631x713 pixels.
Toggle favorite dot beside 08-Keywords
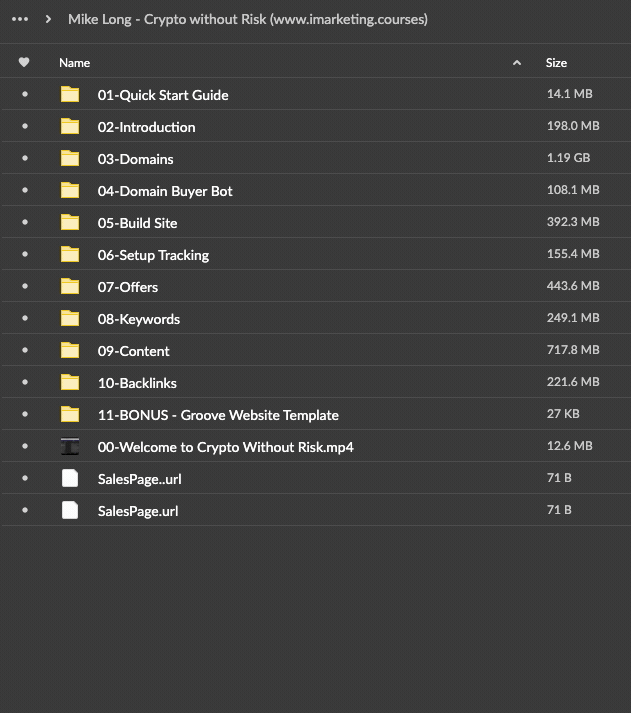[25, 318]
